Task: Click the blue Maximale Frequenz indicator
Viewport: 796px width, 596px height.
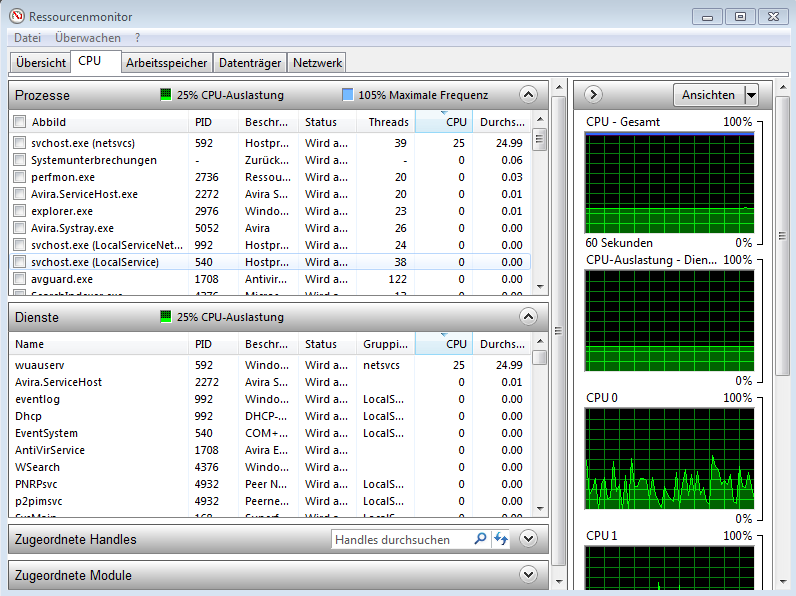Action: [x=348, y=94]
